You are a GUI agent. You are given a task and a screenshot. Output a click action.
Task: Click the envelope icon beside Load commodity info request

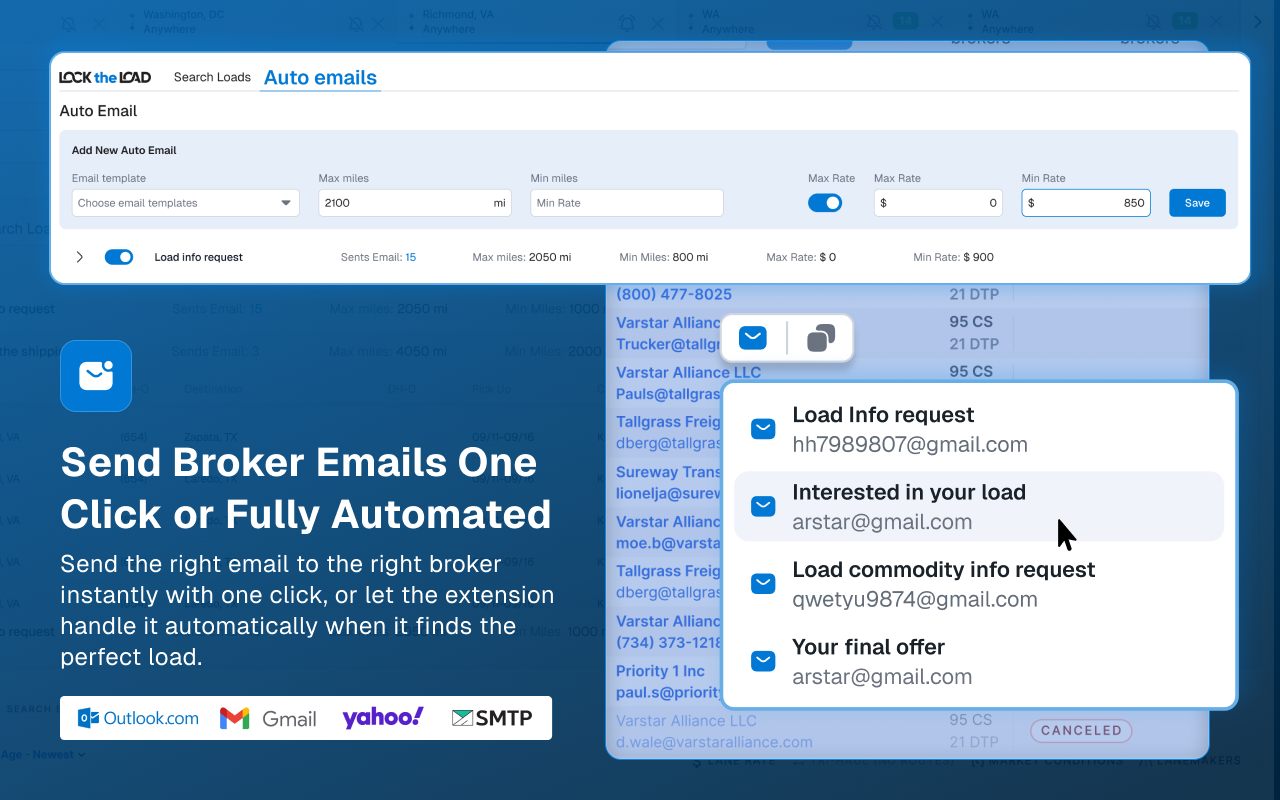(x=763, y=584)
